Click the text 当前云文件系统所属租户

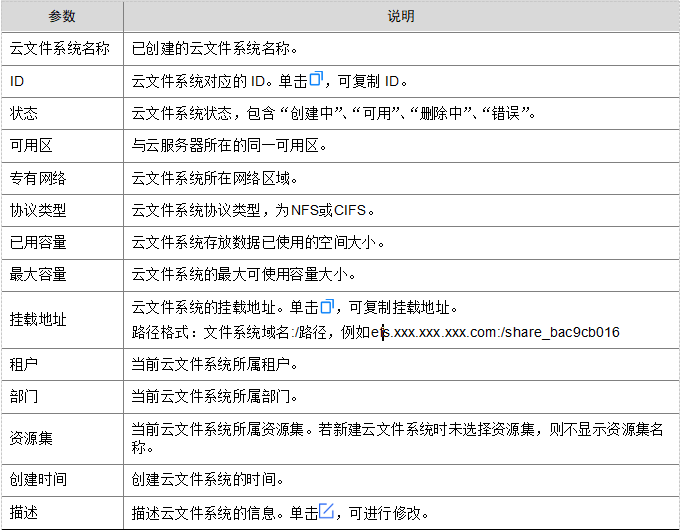pos(215,365)
